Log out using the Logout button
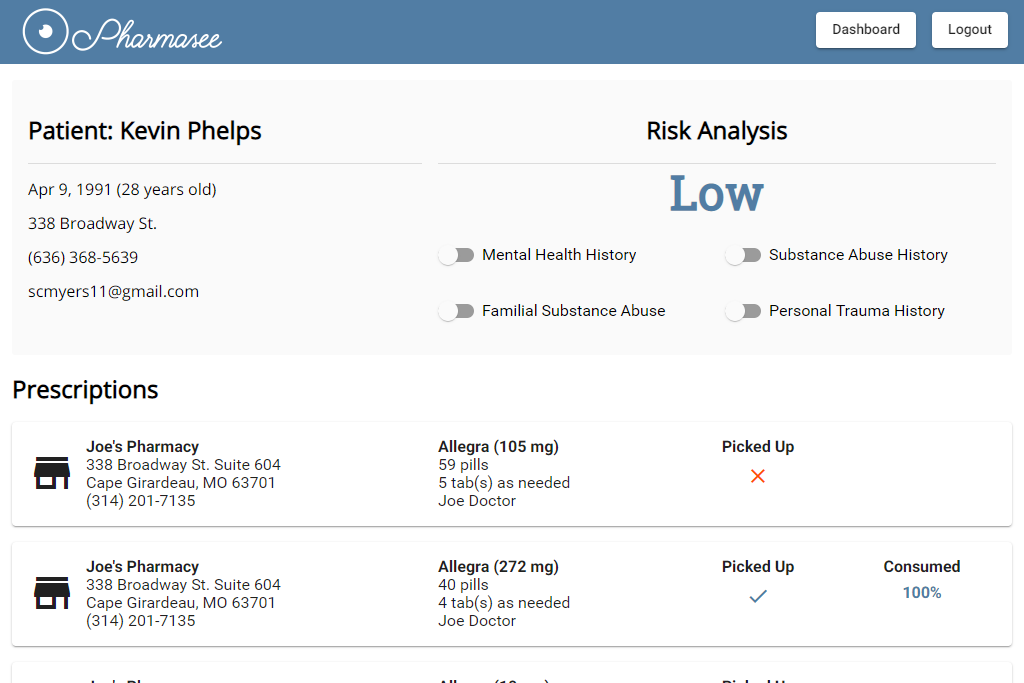The width and height of the screenshot is (1024, 683). coord(969,30)
